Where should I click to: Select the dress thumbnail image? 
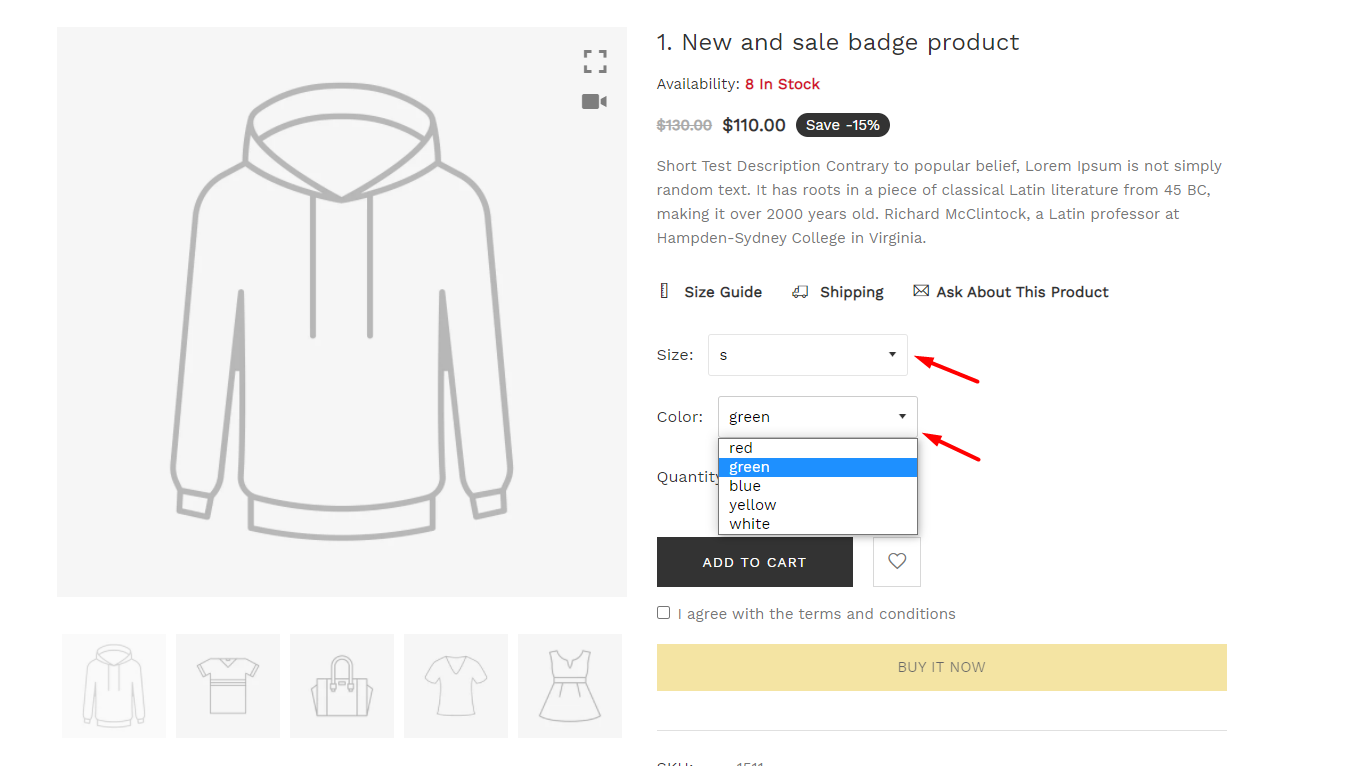click(569, 685)
